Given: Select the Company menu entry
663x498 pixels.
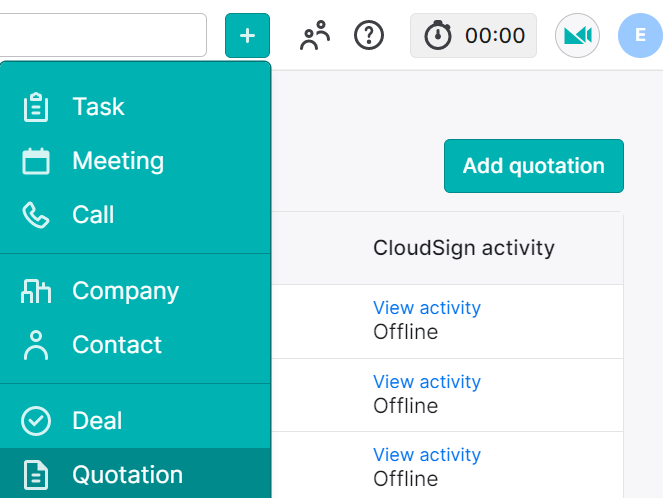Looking at the screenshot, I should click(x=135, y=291).
